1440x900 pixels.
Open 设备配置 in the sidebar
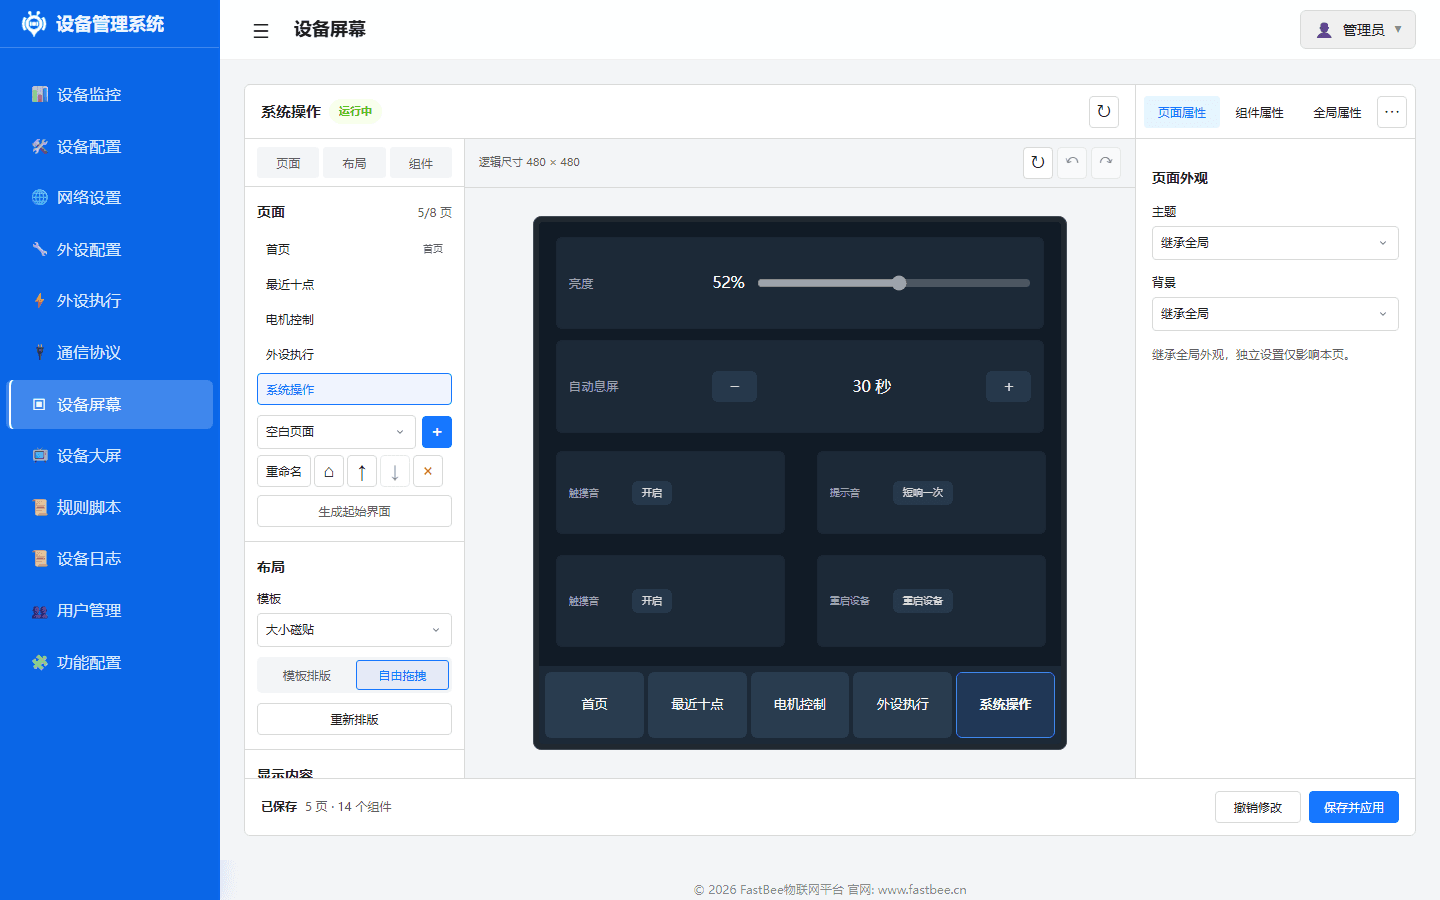click(110, 146)
